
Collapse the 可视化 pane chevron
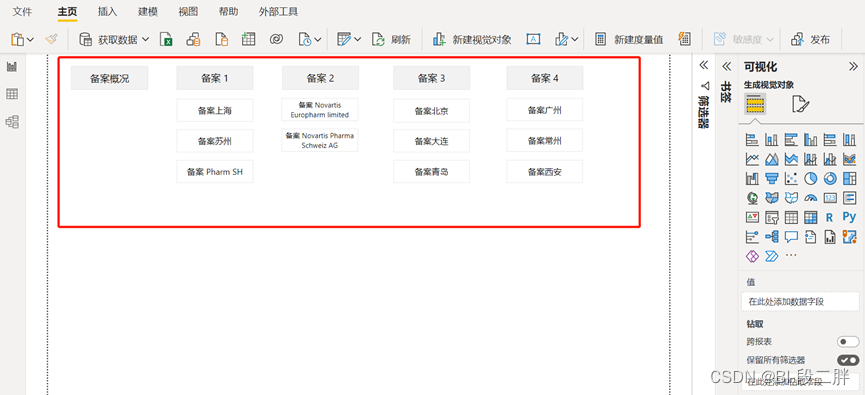(x=852, y=66)
